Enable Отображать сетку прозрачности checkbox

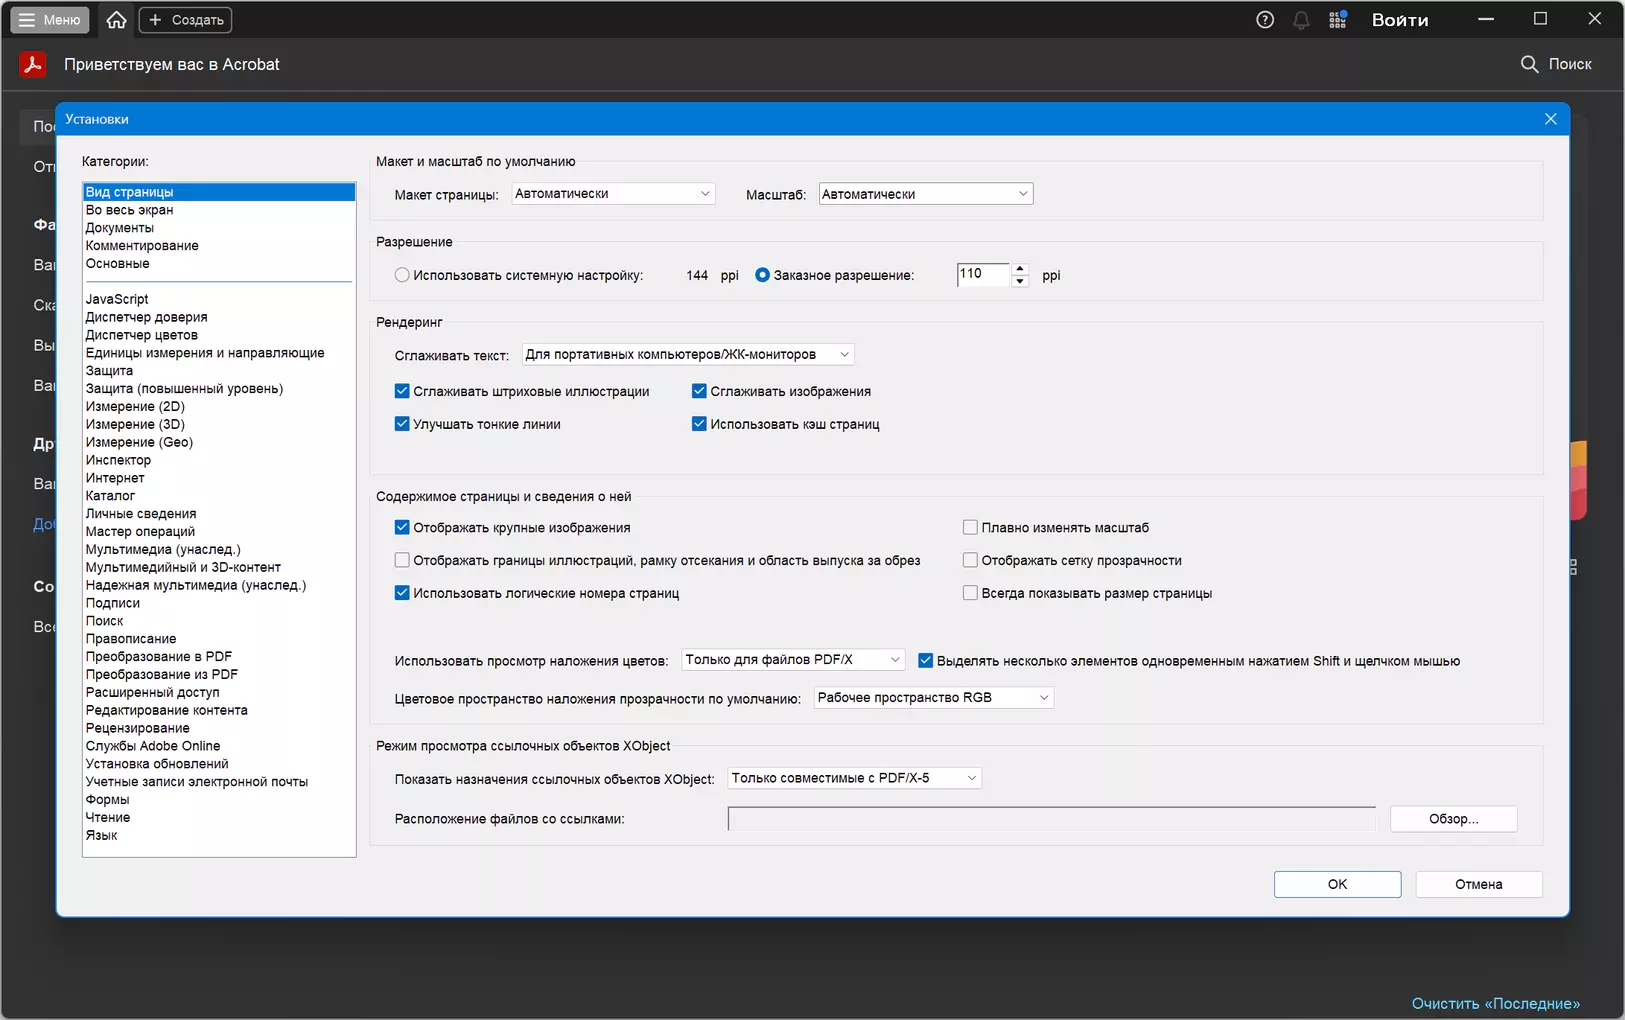pos(970,560)
